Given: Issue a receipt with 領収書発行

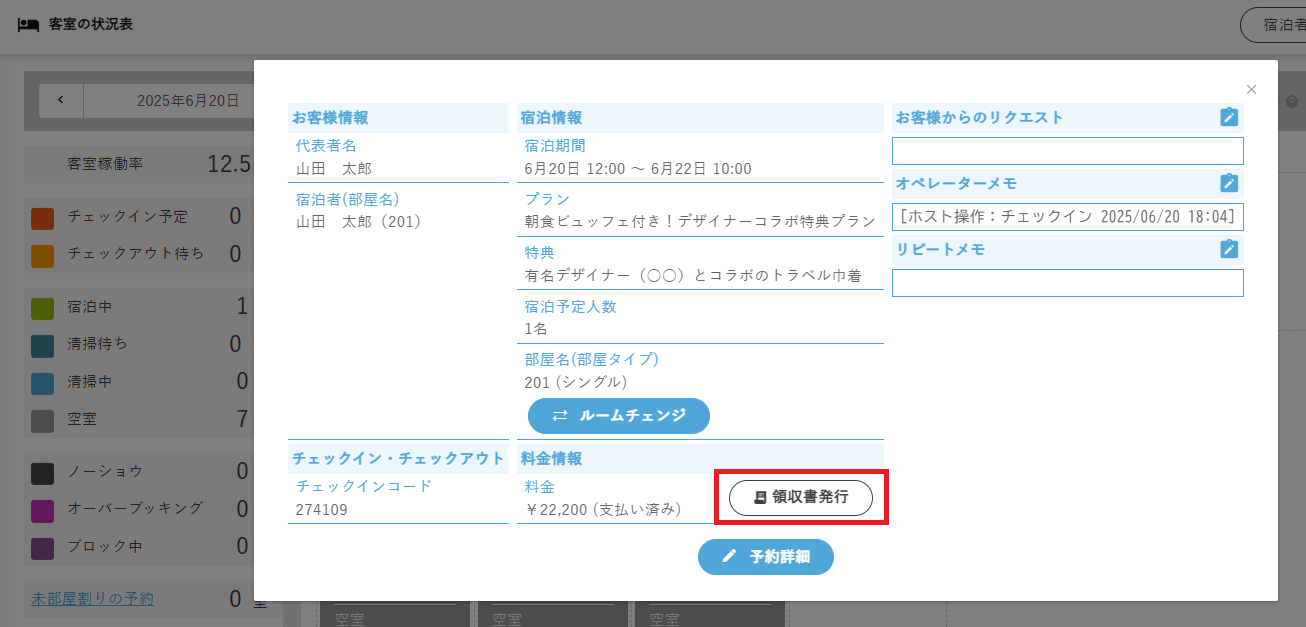Looking at the screenshot, I should 800,497.
